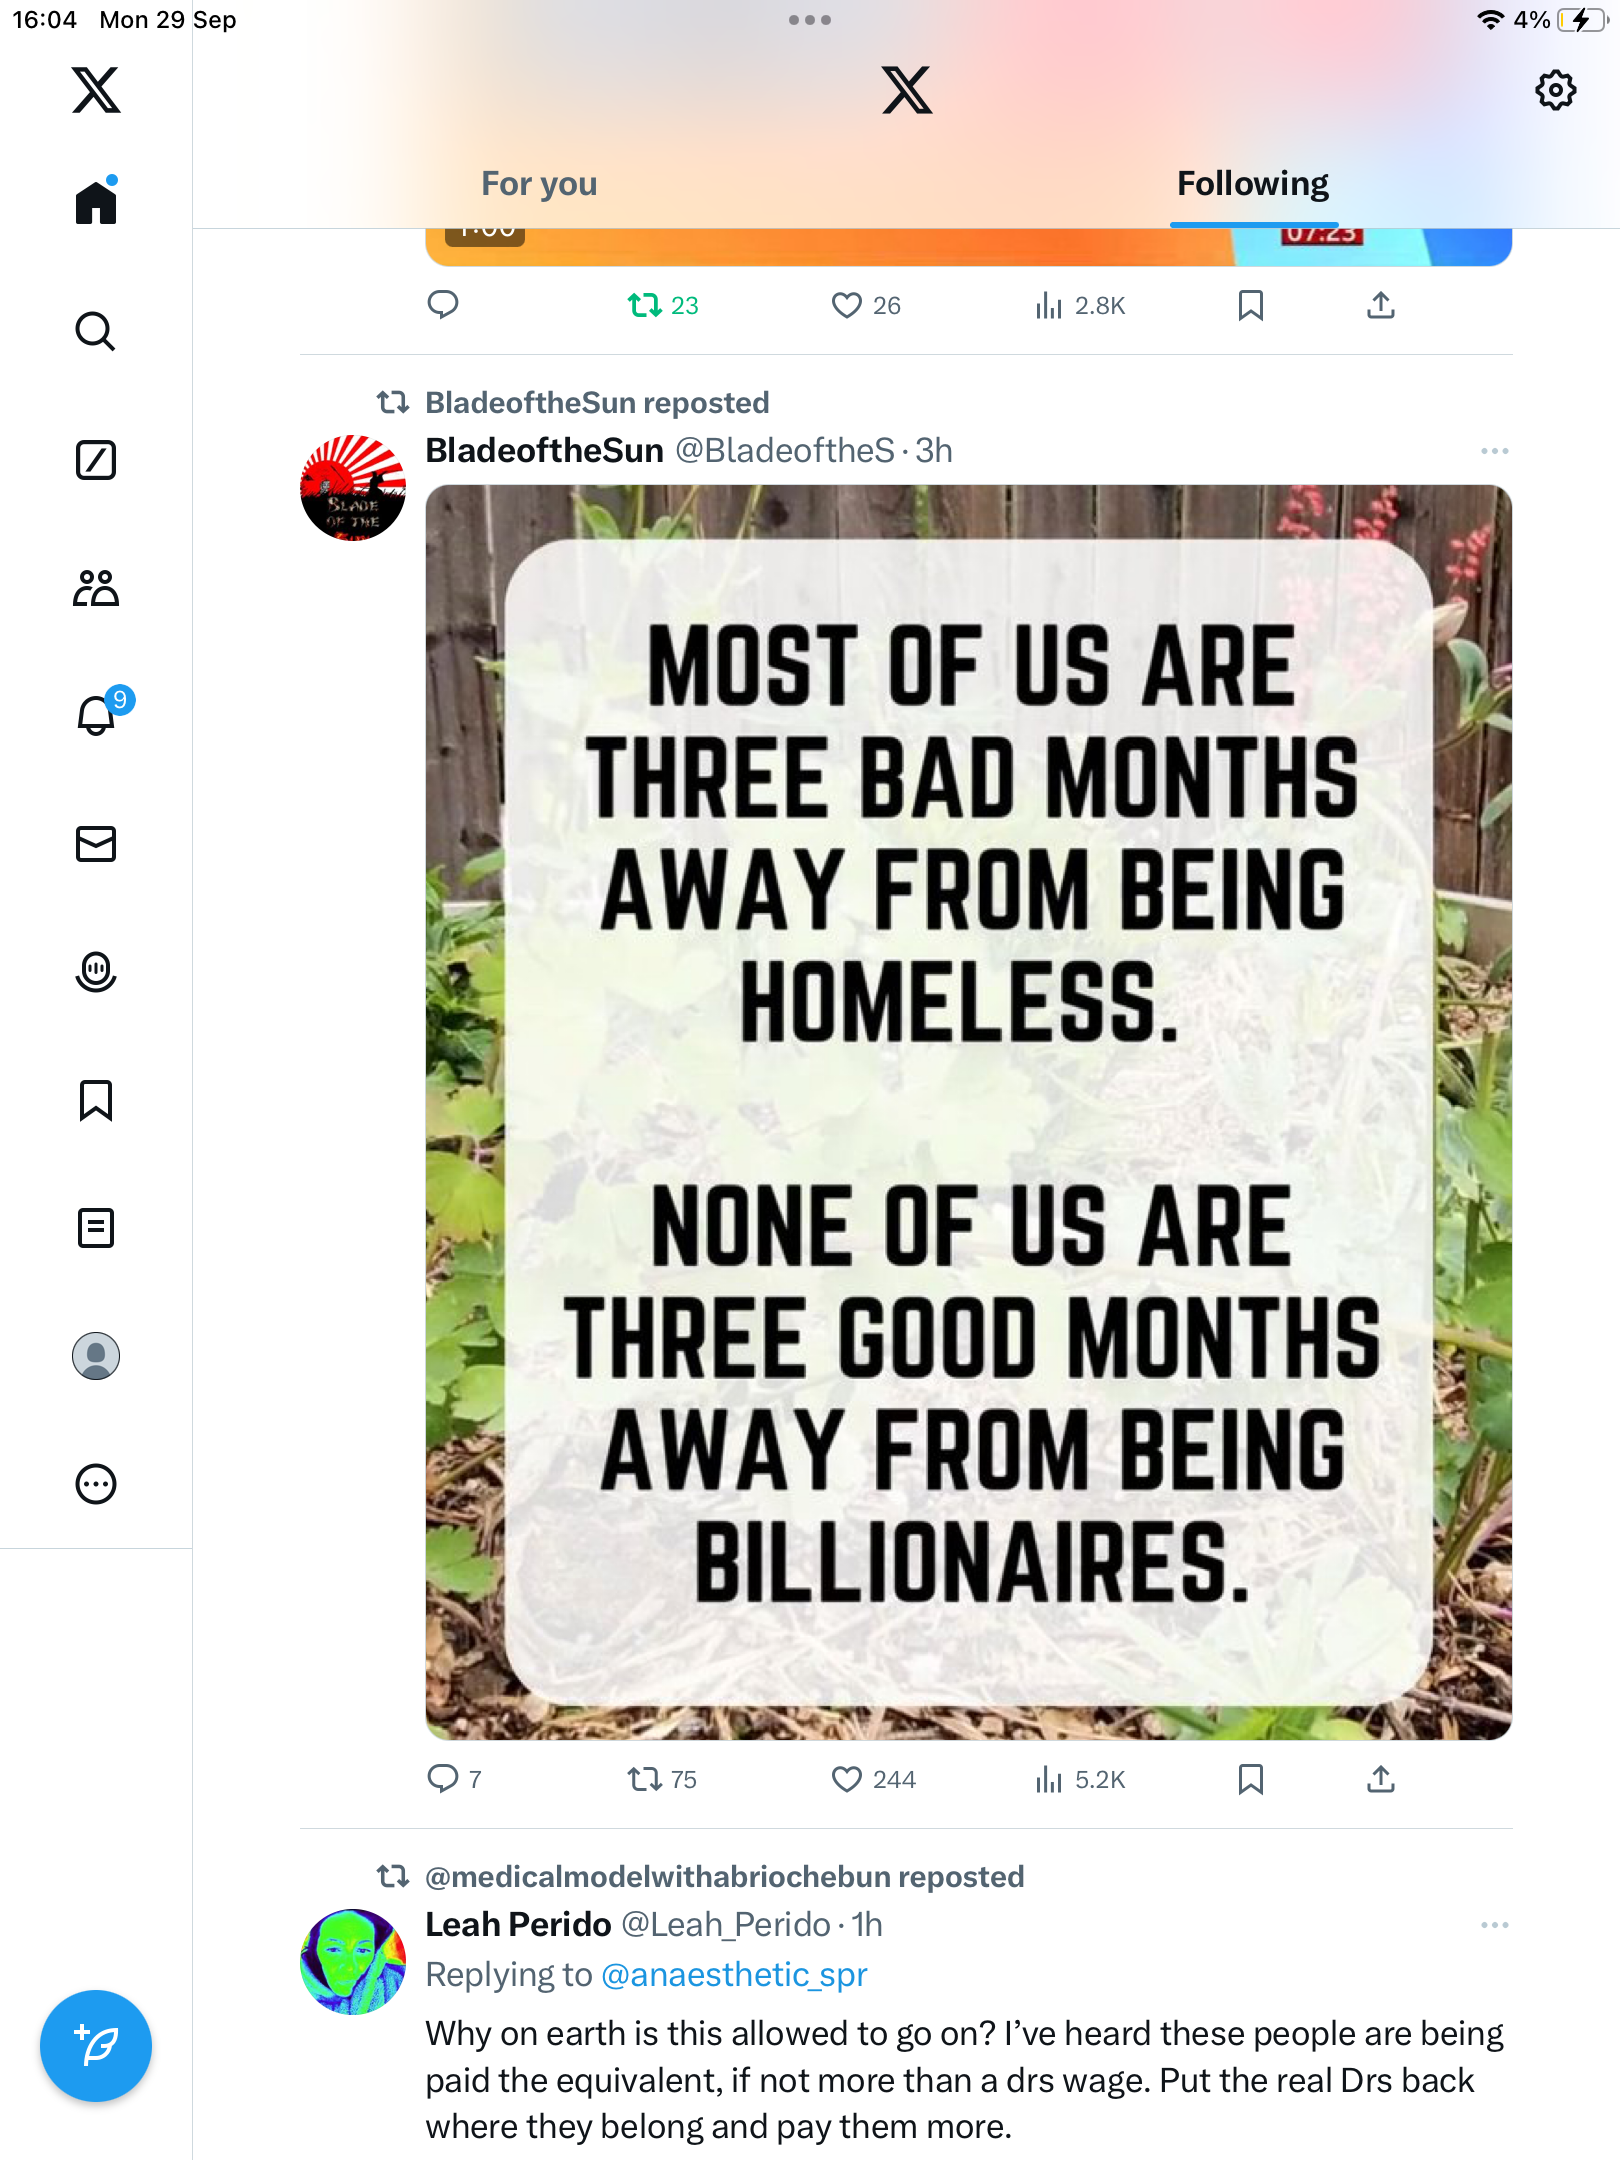Undo repost on the post with 23 reposts
1620x2160 pixels.
[645, 305]
